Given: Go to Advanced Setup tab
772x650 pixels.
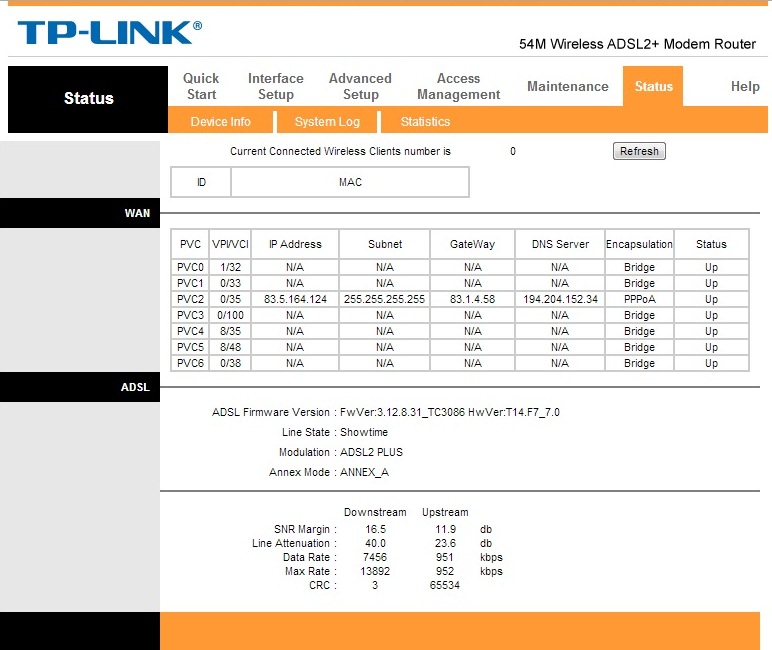Looking at the screenshot, I should pyautogui.click(x=360, y=86).
